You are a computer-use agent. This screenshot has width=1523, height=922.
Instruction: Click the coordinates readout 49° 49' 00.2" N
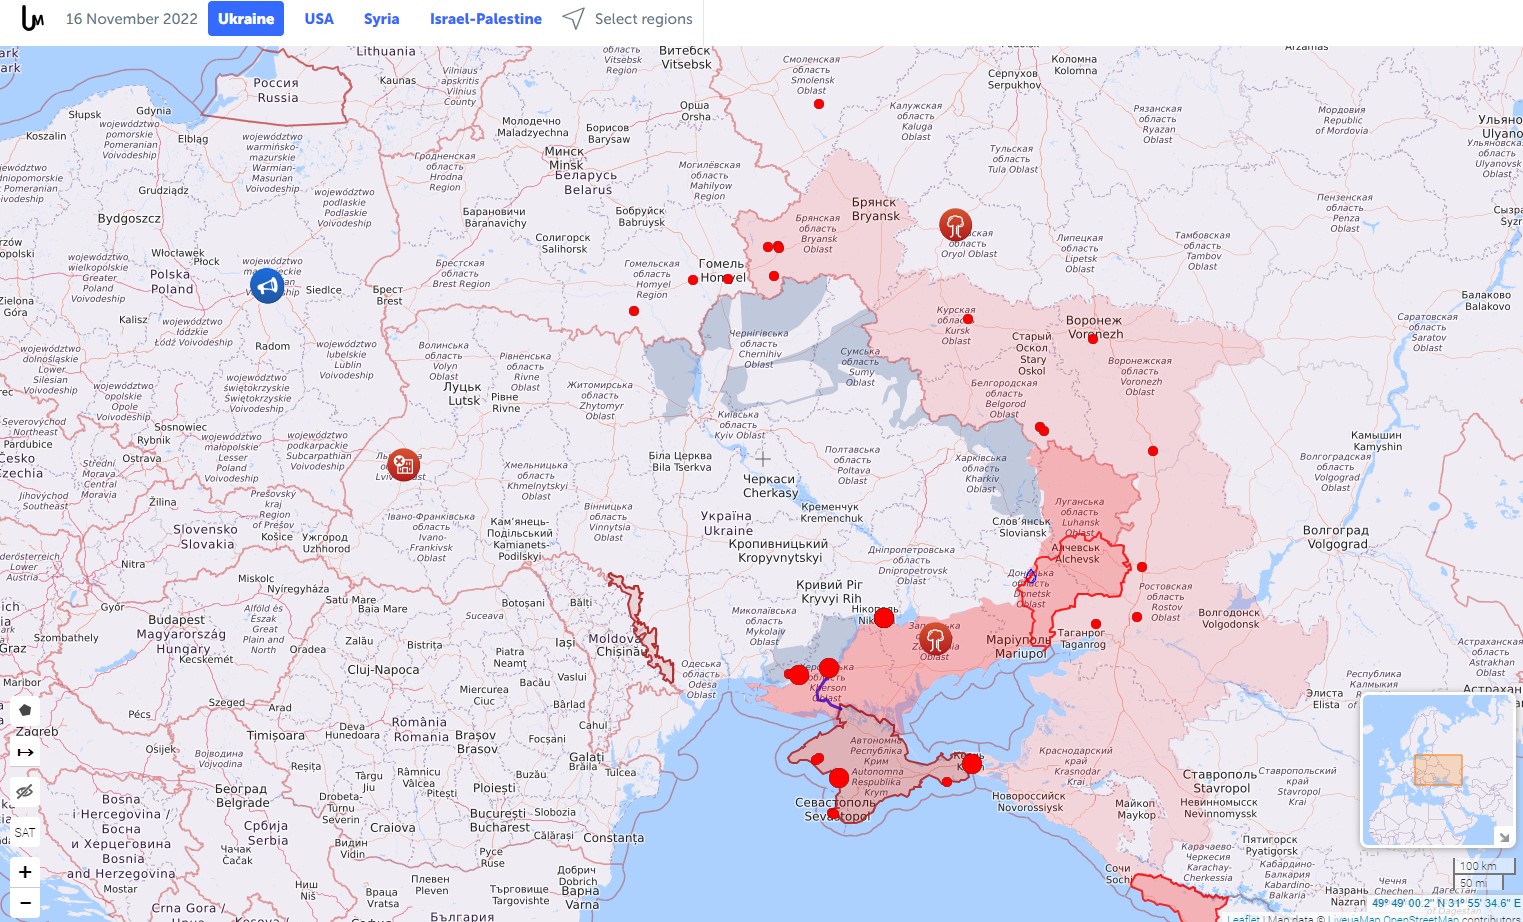(x=1446, y=903)
